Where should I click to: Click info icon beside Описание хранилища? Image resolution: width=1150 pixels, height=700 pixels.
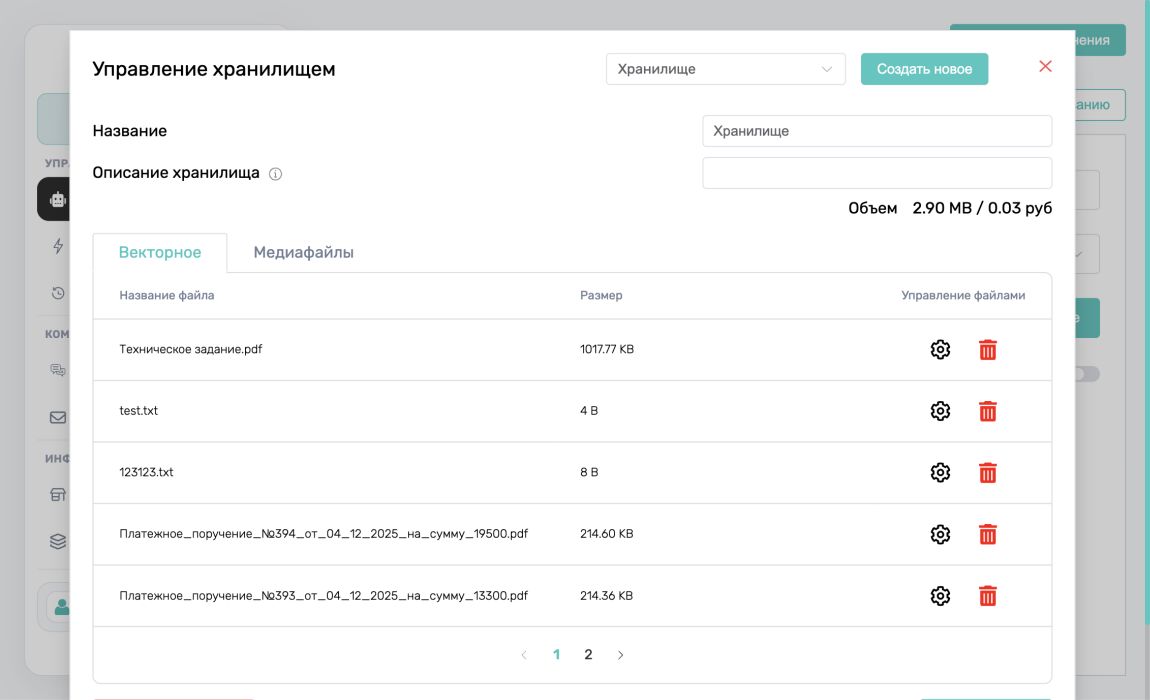(x=275, y=174)
